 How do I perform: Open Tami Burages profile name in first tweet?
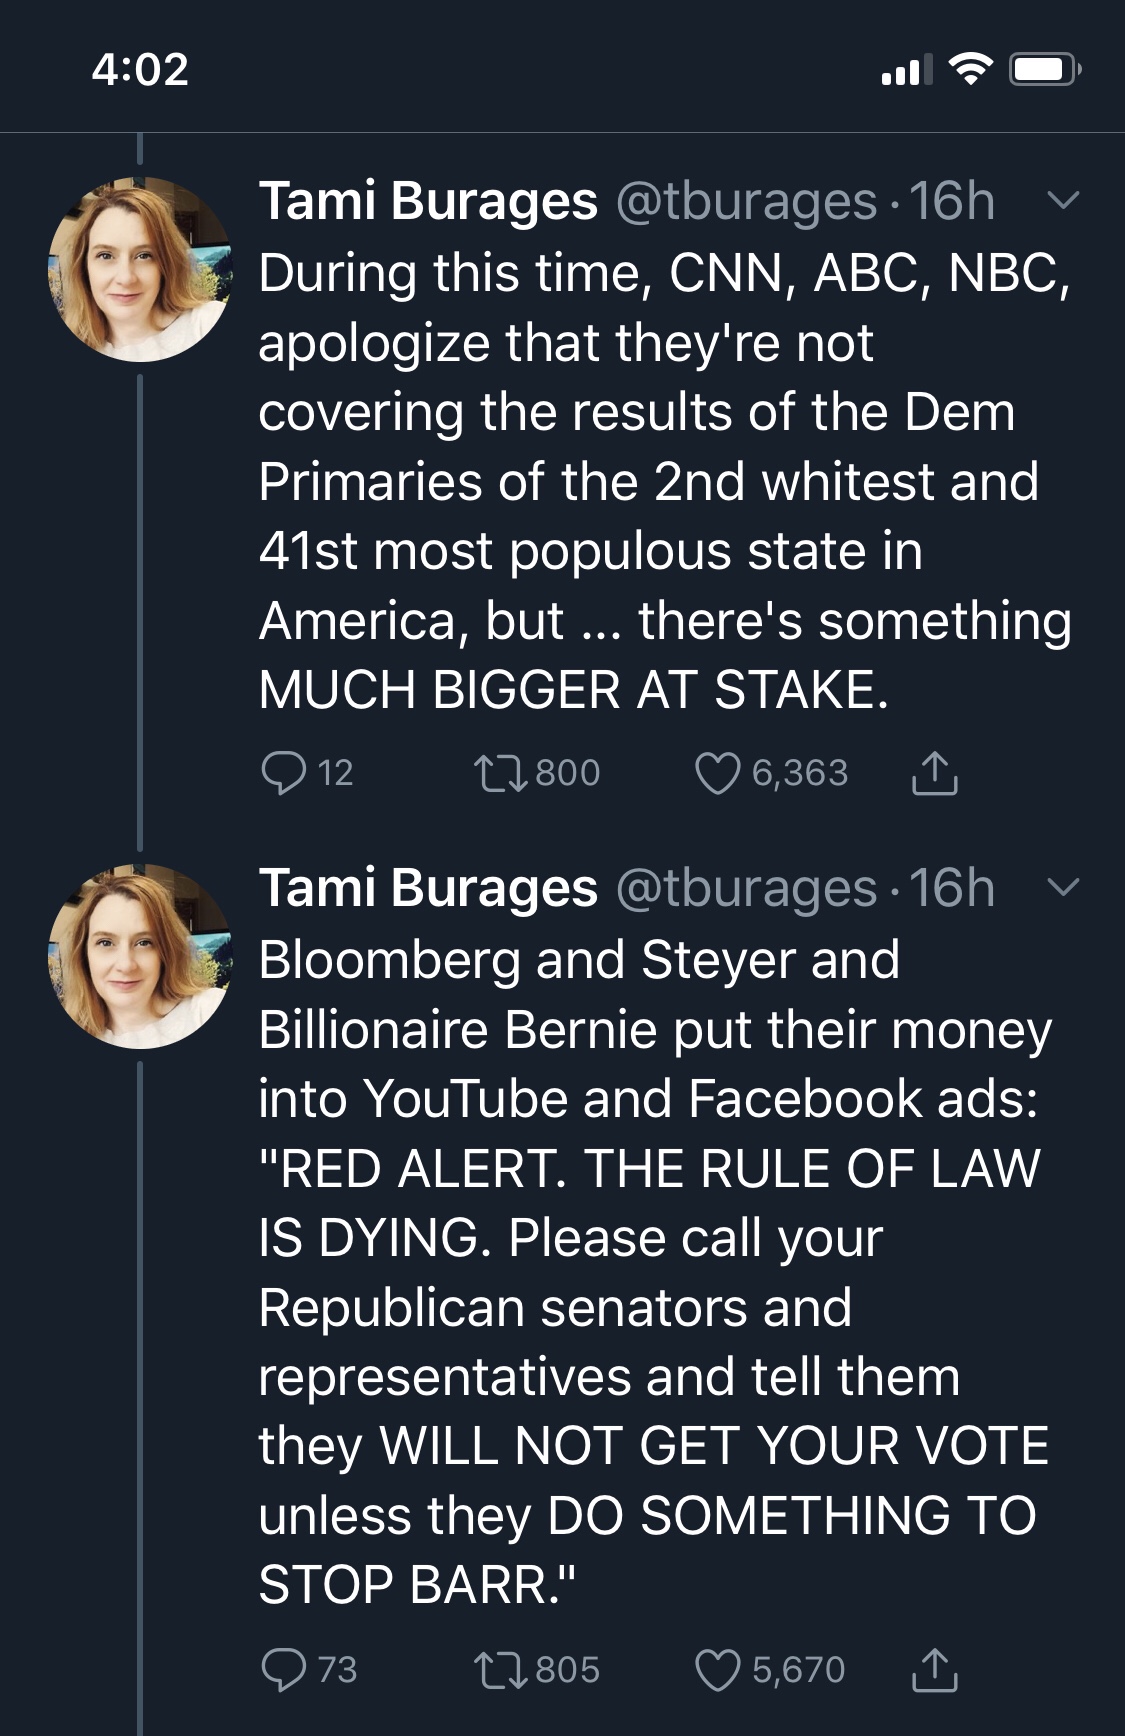pos(428,201)
